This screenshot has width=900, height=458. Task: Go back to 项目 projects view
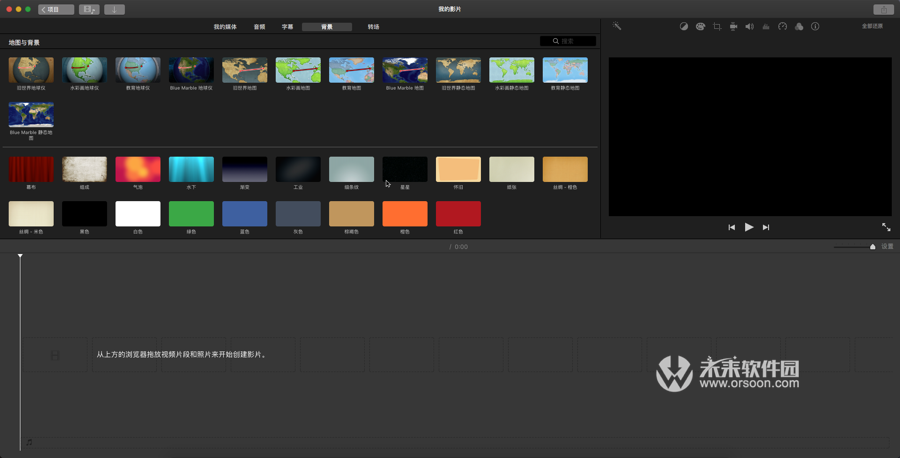click(56, 9)
